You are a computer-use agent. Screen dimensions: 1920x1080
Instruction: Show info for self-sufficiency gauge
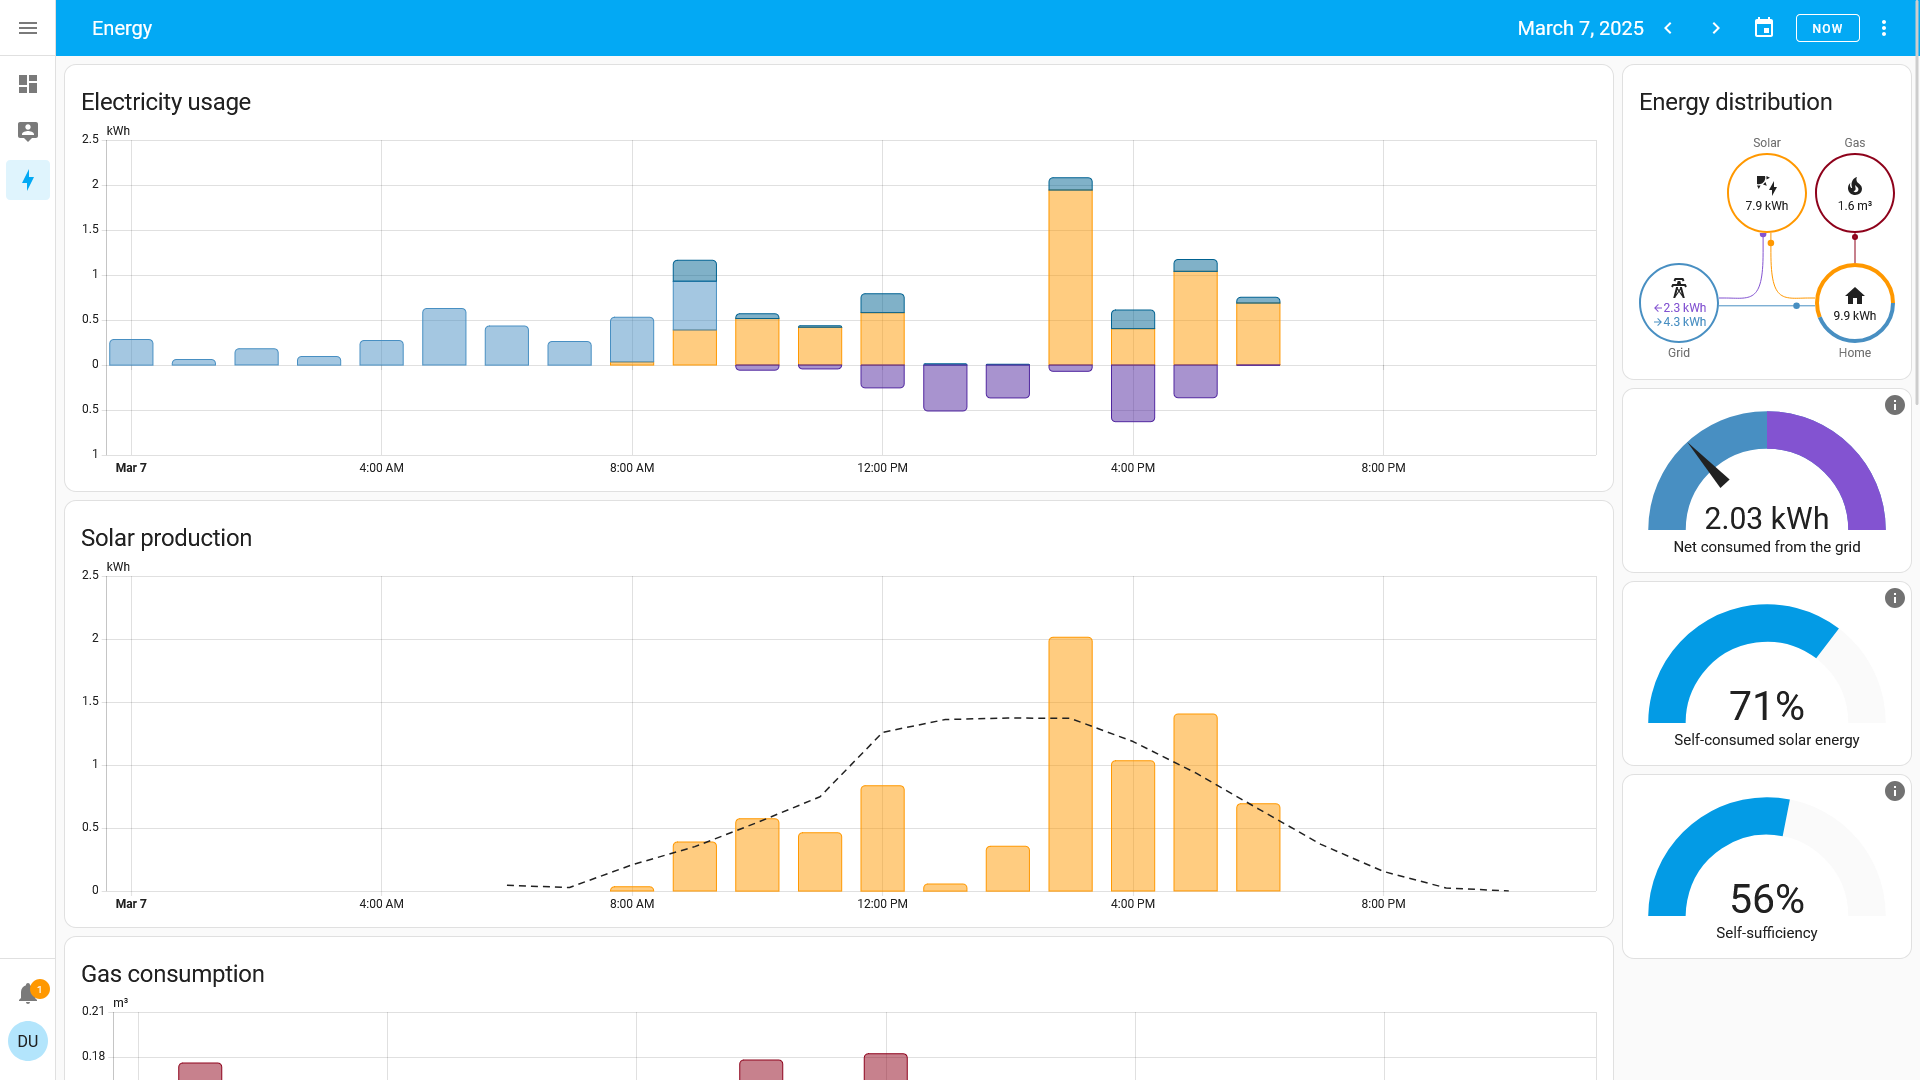point(1895,791)
